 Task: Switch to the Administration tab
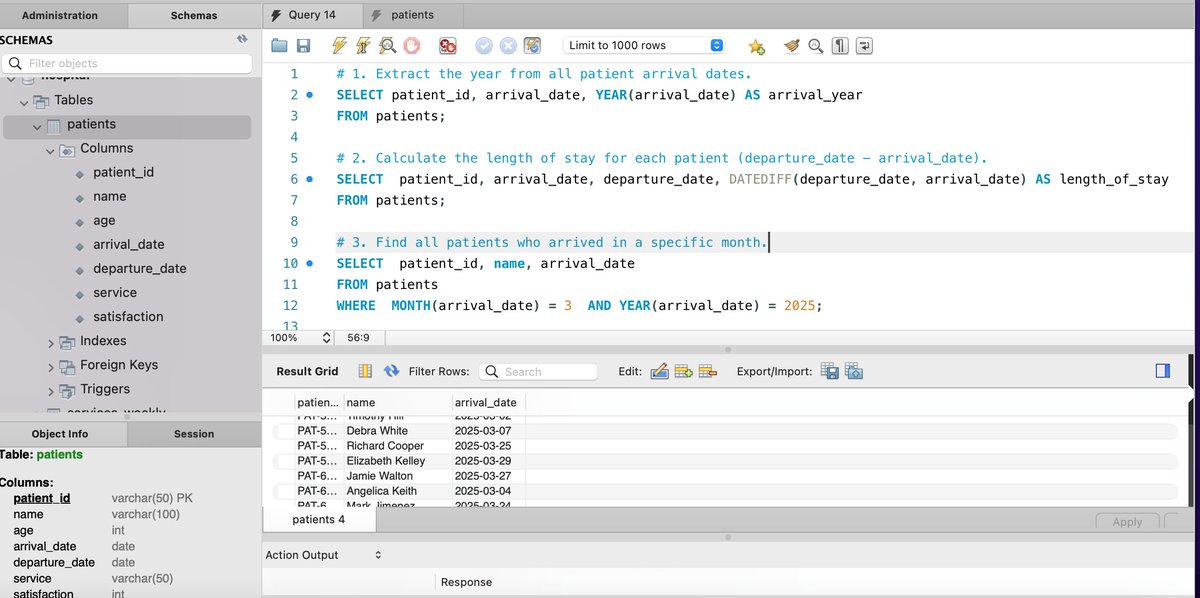coord(62,15)
